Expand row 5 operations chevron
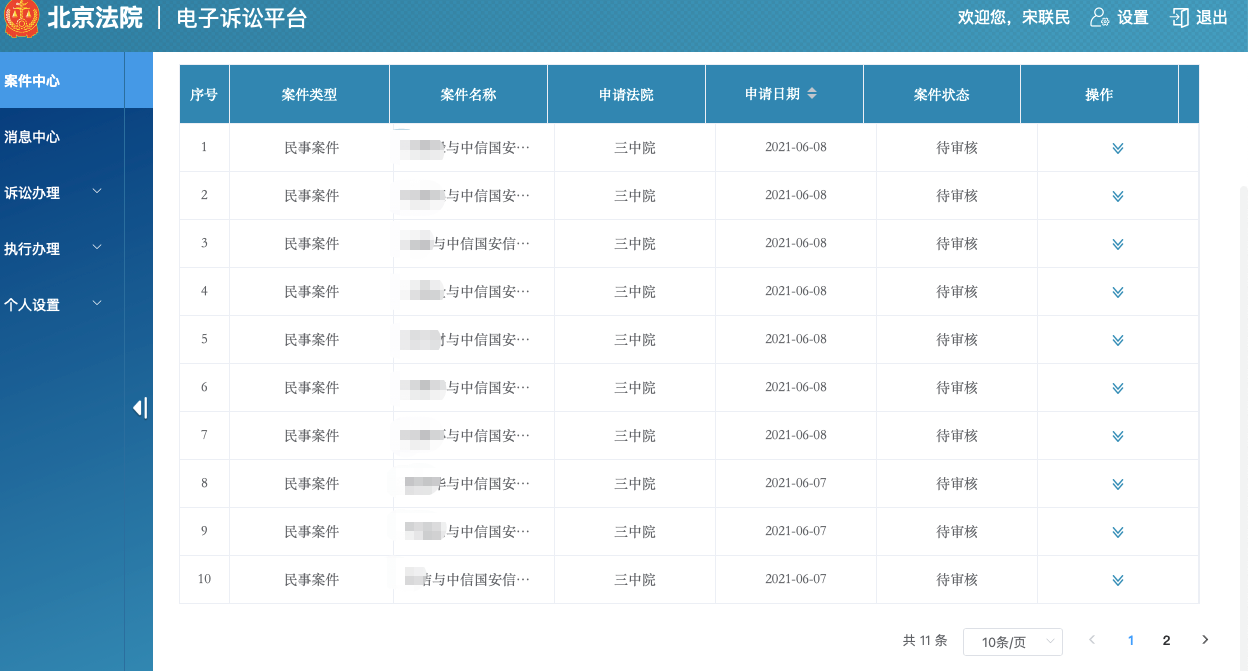 1118,340
